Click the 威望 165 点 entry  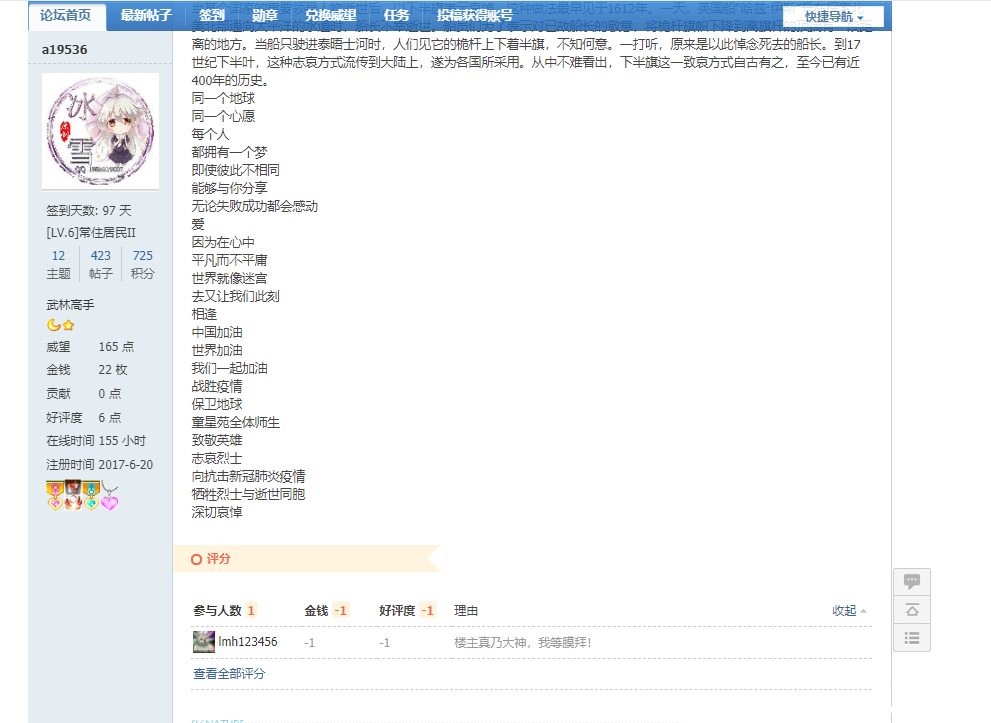pyautogui.click(x=90, y=347)
